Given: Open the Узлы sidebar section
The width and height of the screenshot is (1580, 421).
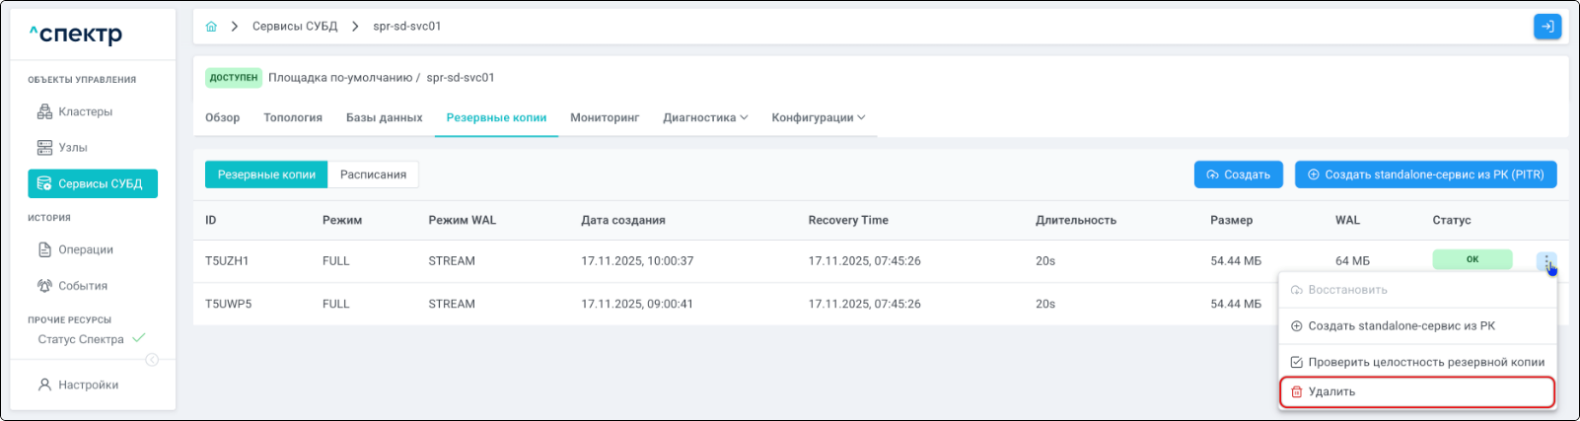Looking at the screenshot, I should [x=72, y=148].
